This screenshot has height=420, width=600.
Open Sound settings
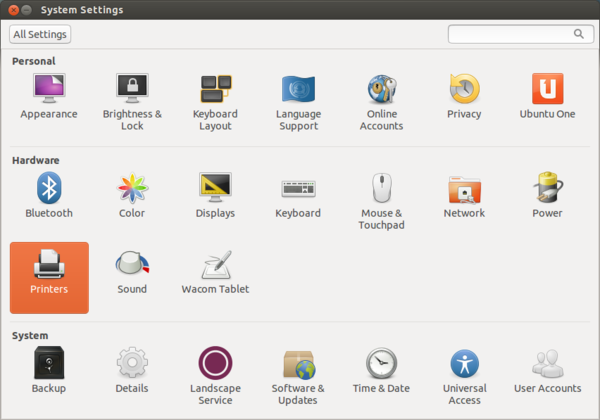tap(132, 272)
